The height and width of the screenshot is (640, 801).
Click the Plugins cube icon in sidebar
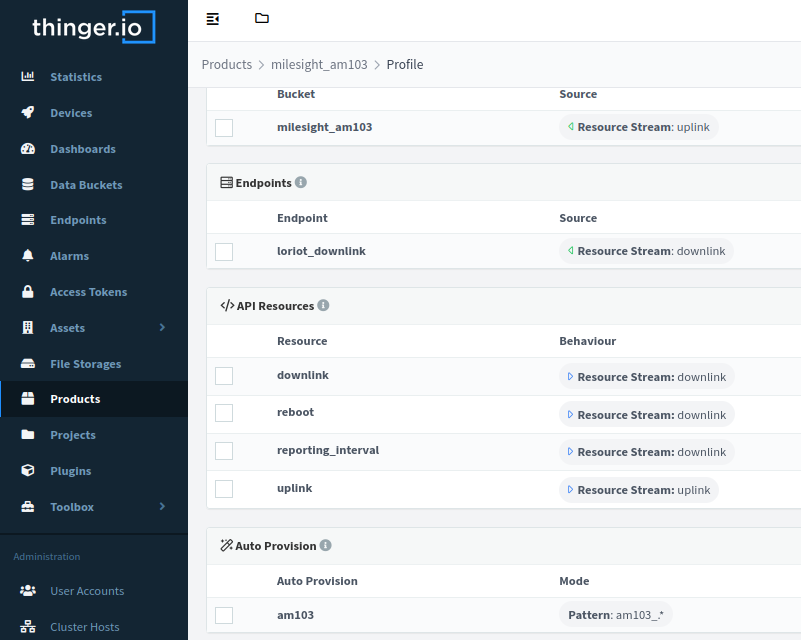(x=29, y=471)
